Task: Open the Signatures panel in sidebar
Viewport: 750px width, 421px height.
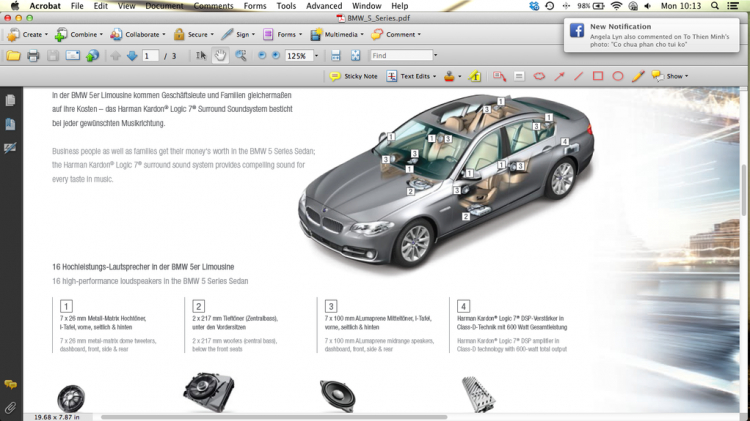Action: (10, 148)
